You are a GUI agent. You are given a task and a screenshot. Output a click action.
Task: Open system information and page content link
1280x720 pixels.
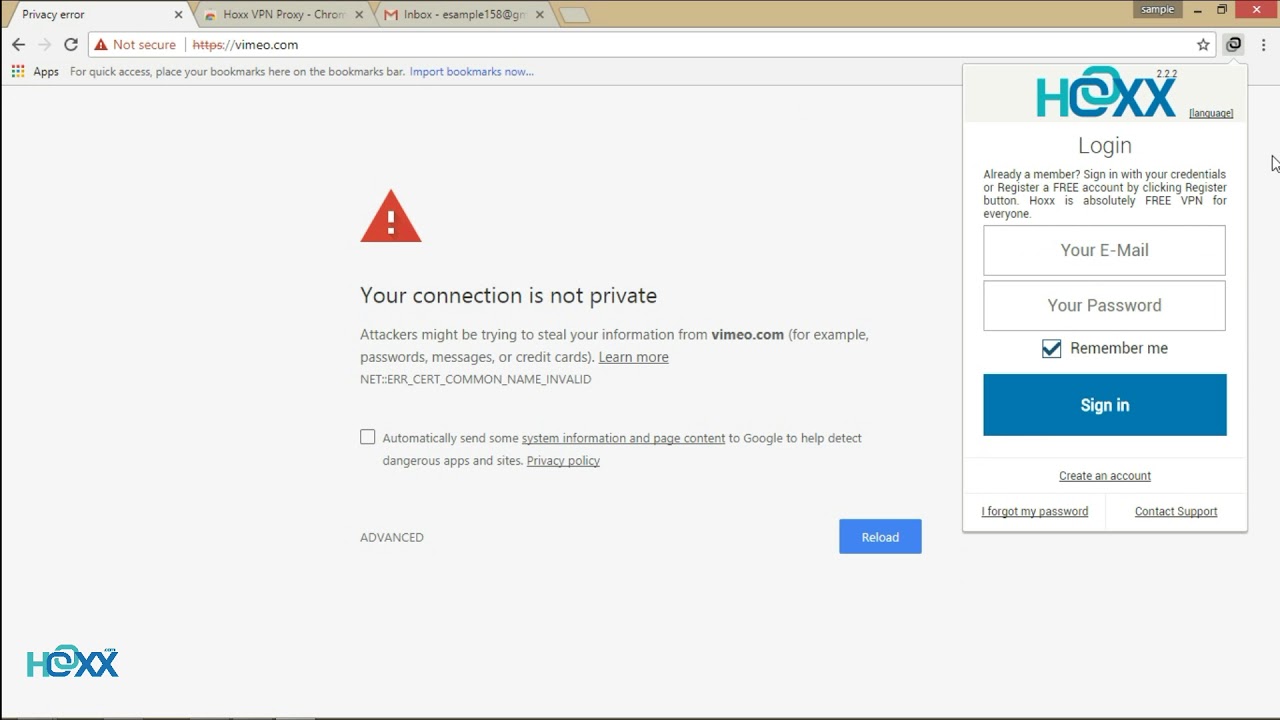coord(623,438)
